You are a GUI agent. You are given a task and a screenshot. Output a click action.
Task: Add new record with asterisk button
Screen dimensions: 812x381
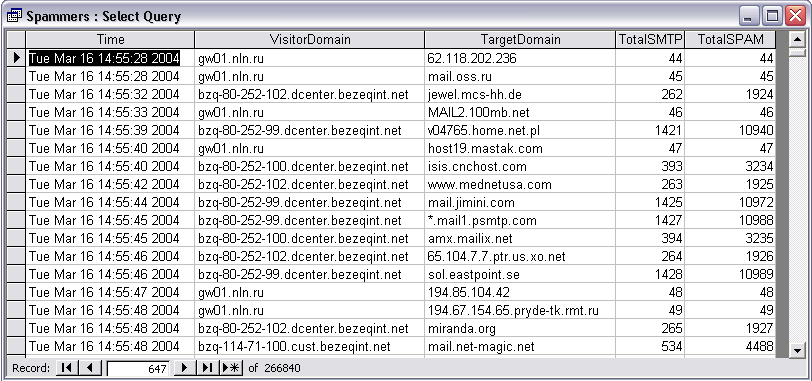point(231,368)
